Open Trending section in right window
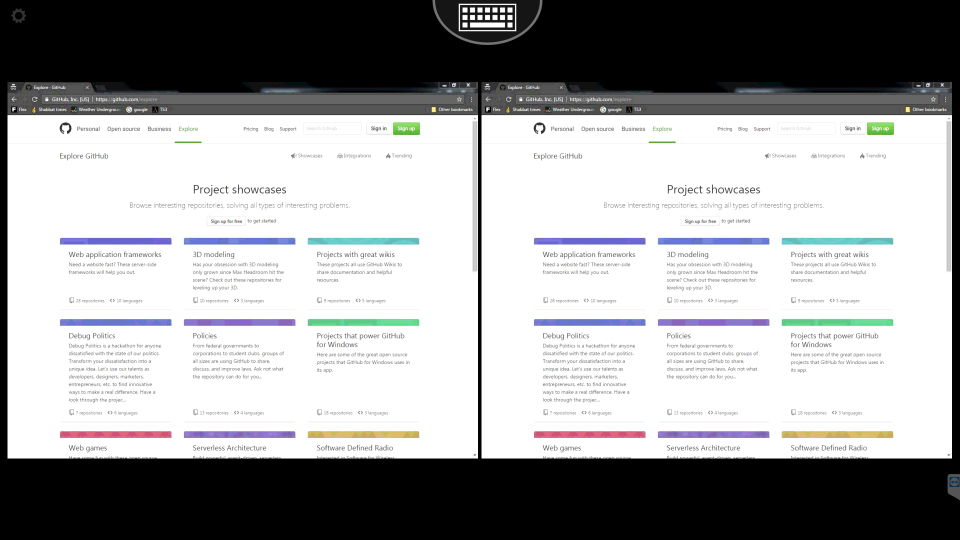This screenshot has height=540, width=960. click(x=872, y=156)
